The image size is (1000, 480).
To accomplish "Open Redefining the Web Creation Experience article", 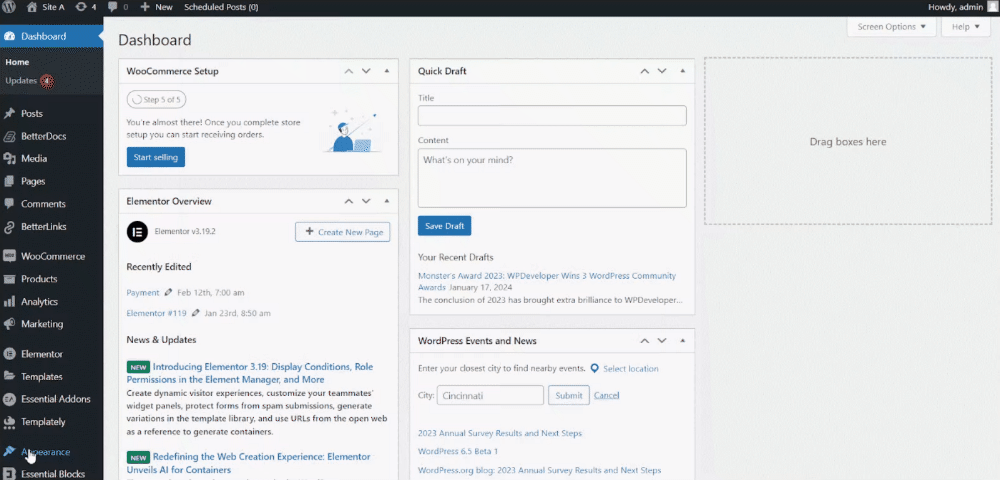I will click(x=249, y=463).
